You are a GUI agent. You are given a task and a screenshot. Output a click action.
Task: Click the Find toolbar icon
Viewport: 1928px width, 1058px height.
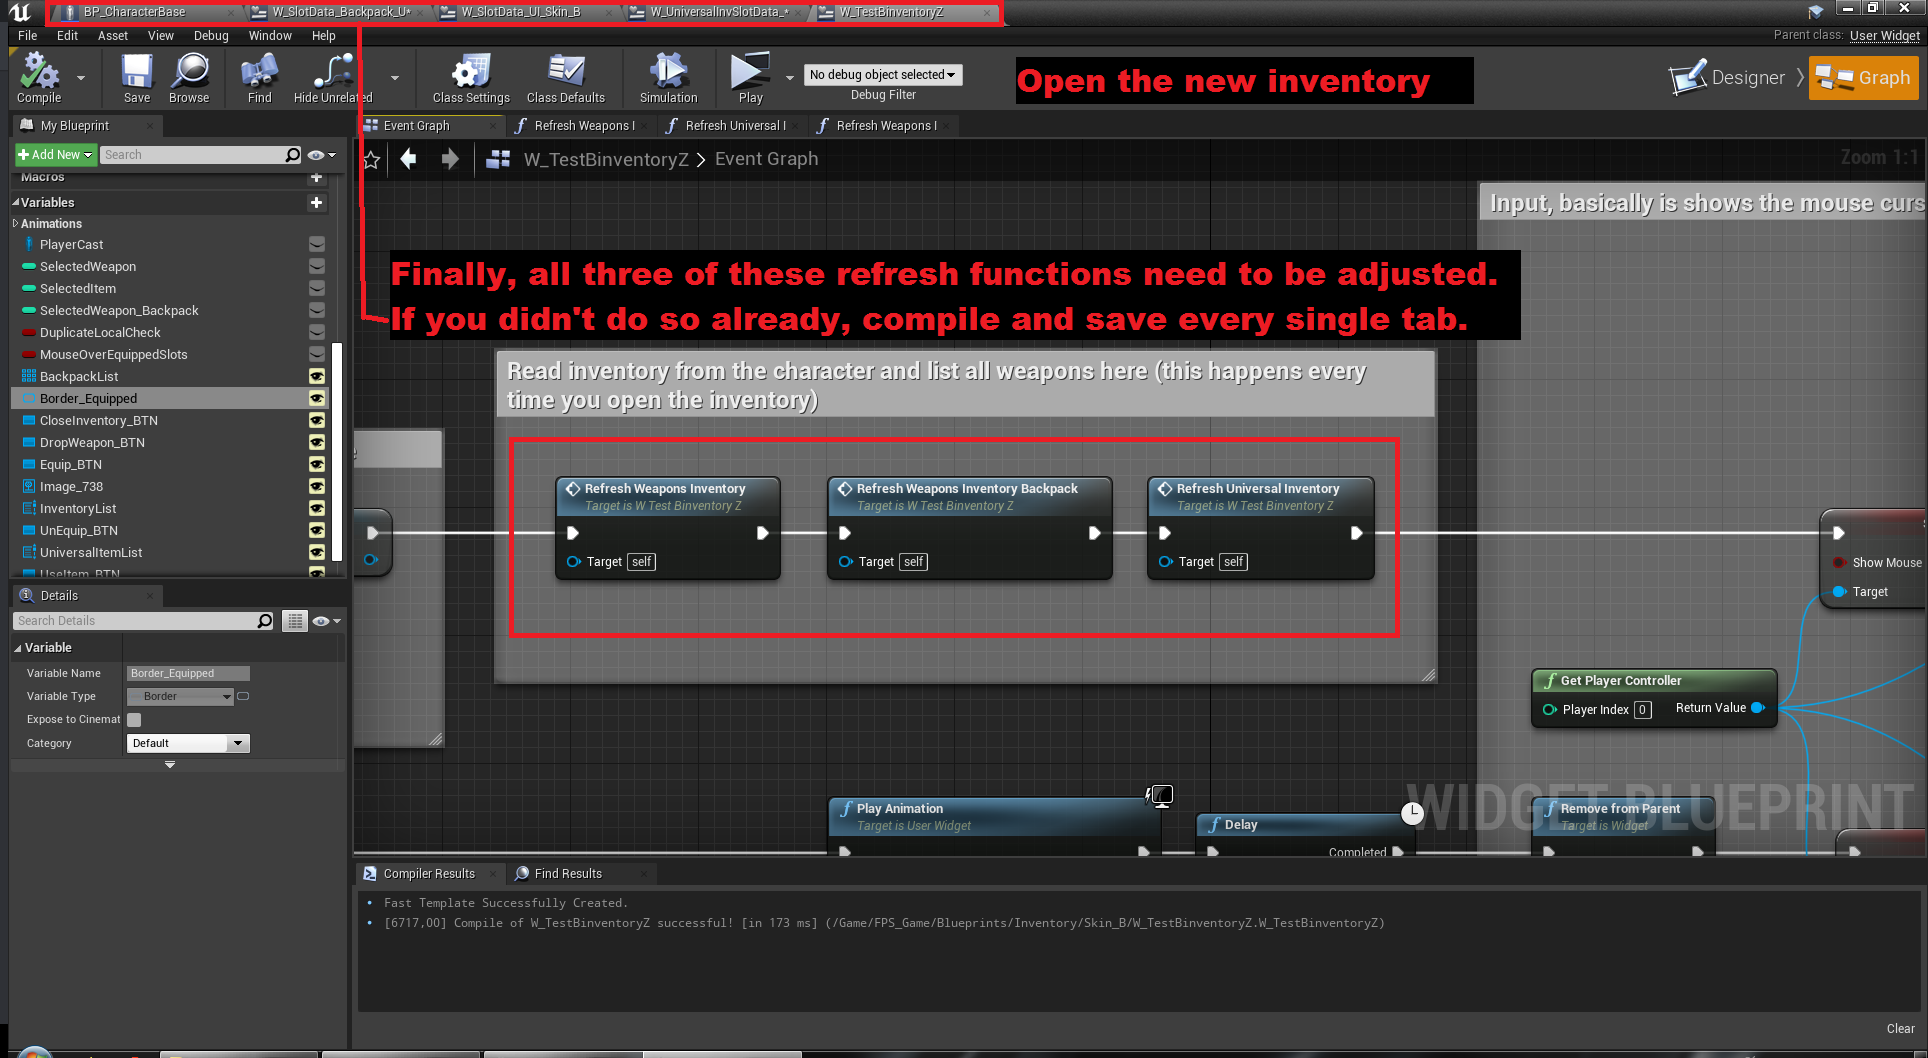point(259,78)
